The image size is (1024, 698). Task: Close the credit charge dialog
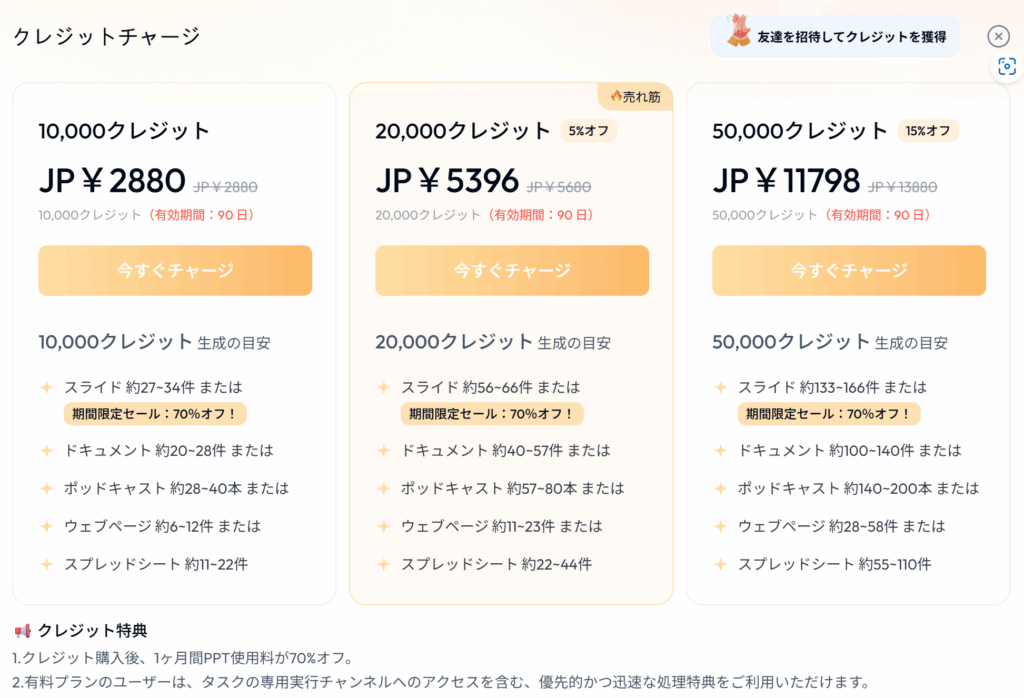[998, 37]
